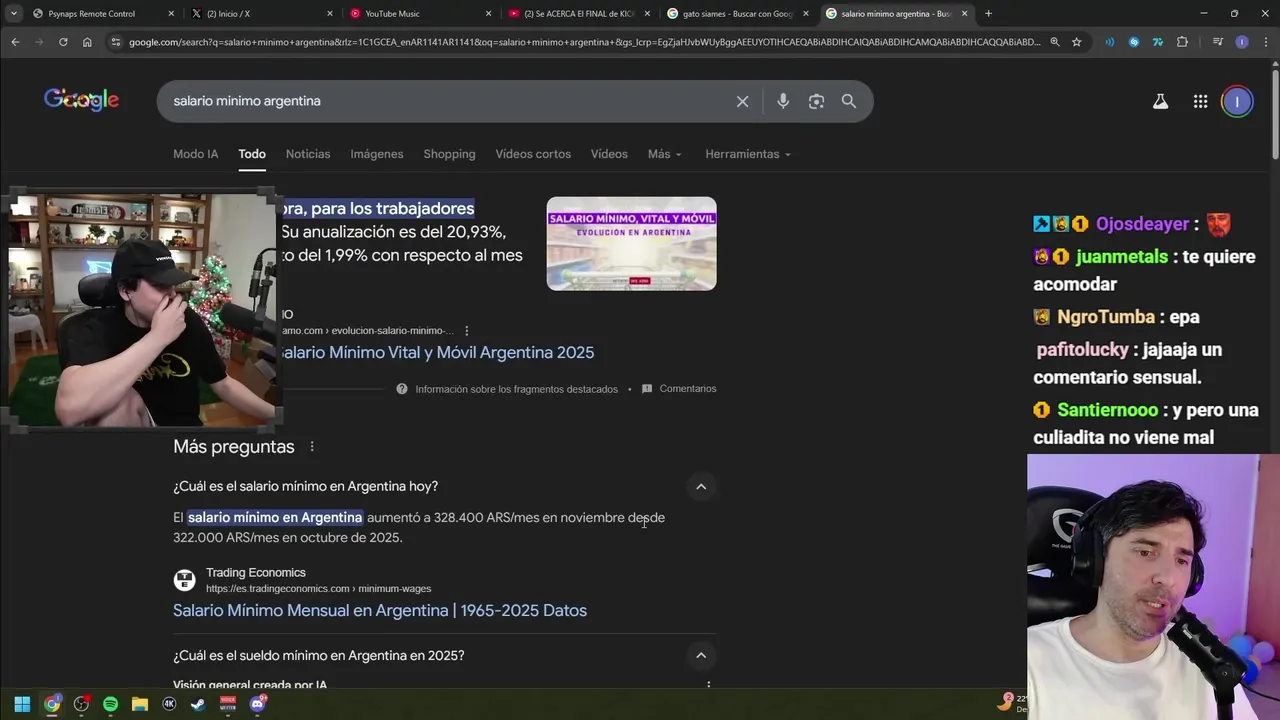
Task: Reload the page with the refresh icon
Action: pyautogui.click(x=63, y=42)
